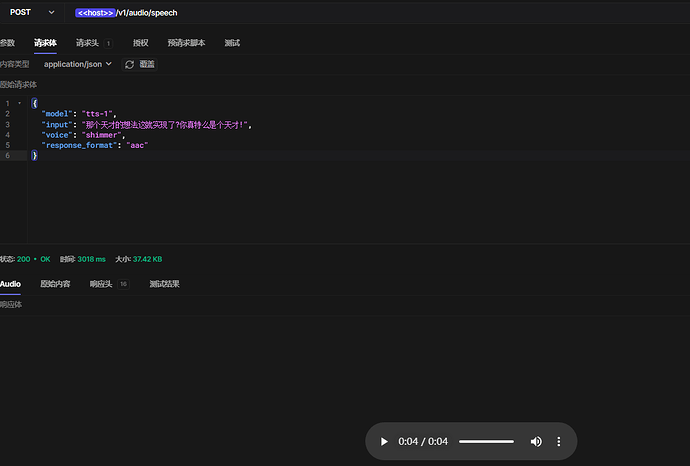Click the <<host>> variable tag
Screen dimensions: 690x466
point(95,13)
